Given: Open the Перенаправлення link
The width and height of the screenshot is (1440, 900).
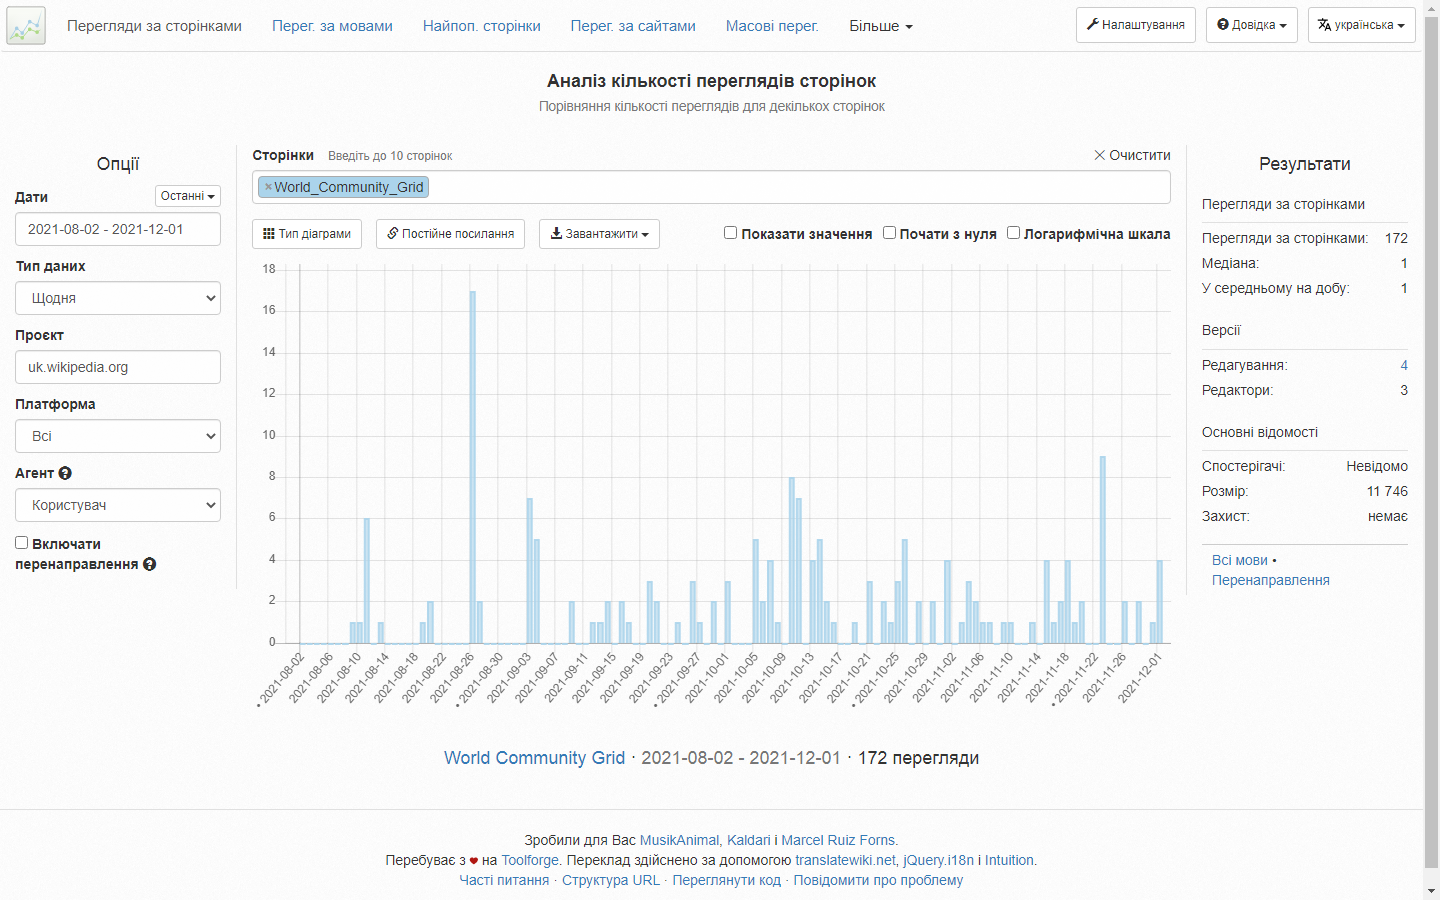Looking at the screenshot, I should pyautogui.click(x=1271, y=580).
